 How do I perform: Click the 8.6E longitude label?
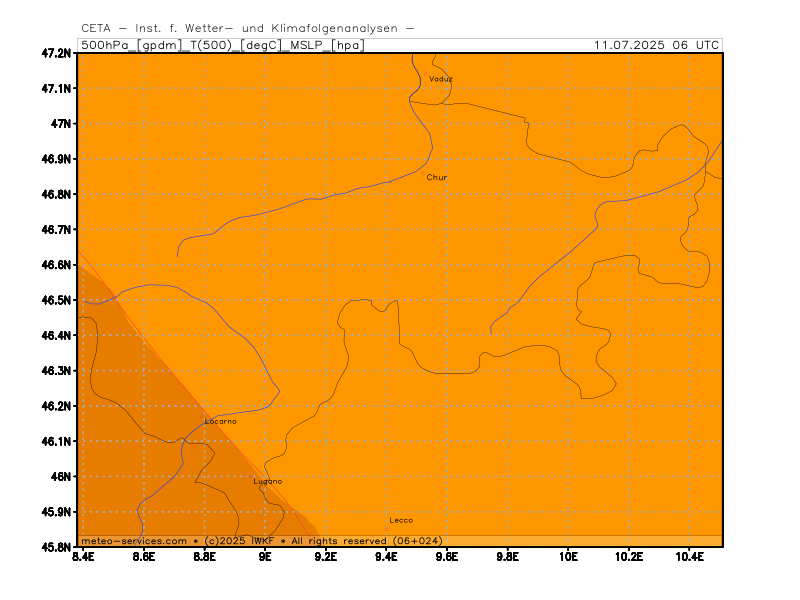[x=144, y=557]
